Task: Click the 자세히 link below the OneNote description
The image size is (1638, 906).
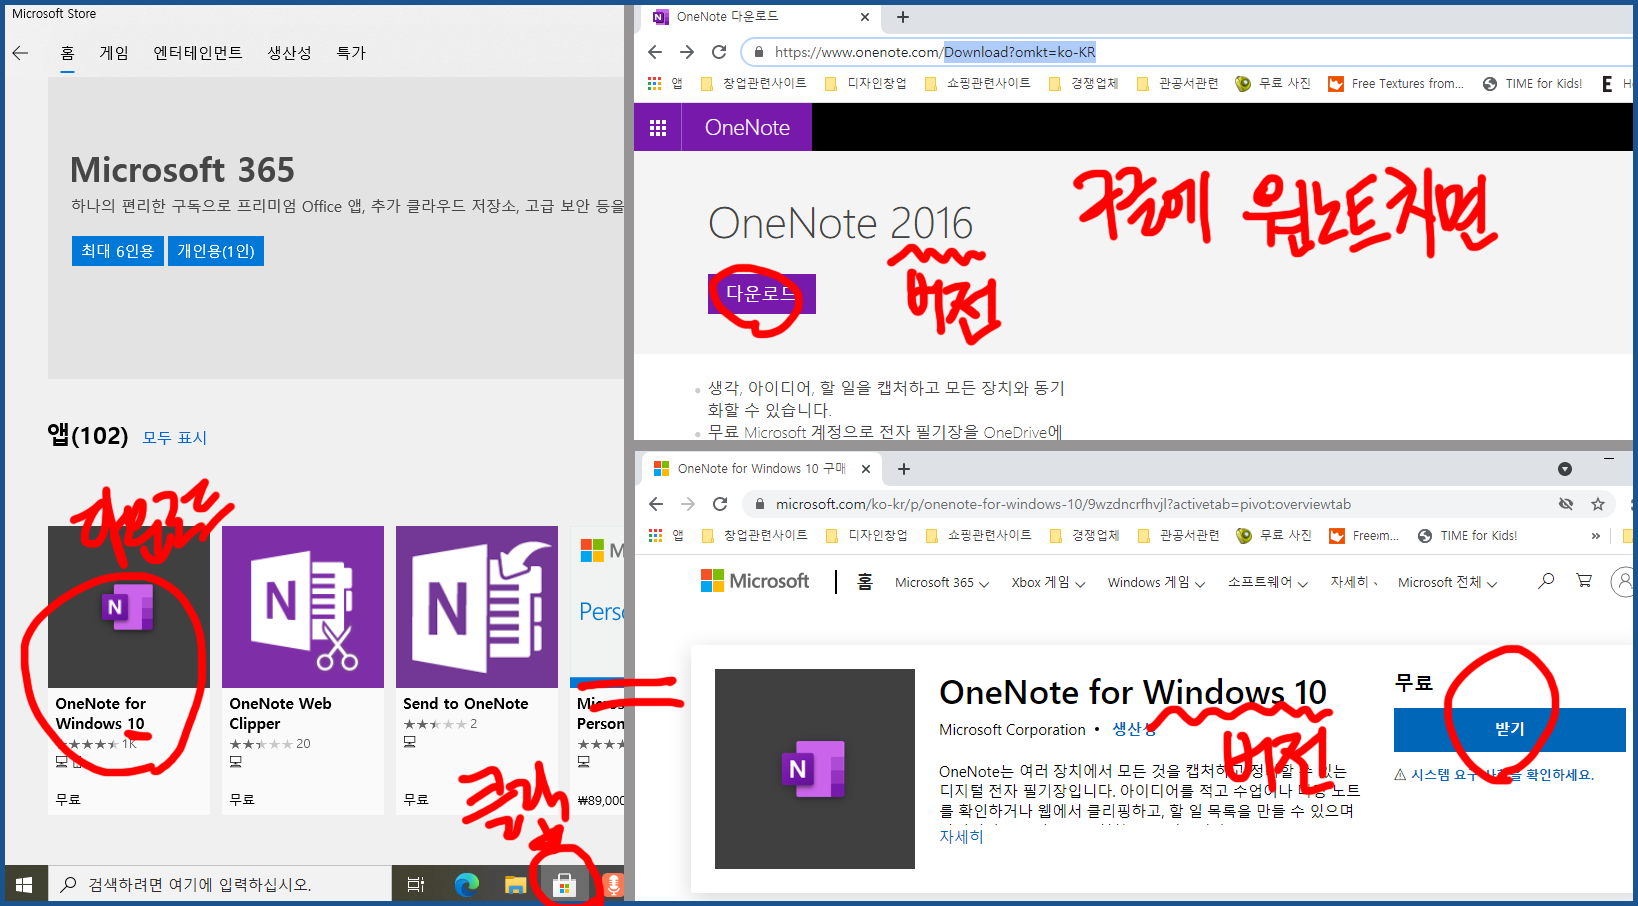Action: (x=961, y=837)
